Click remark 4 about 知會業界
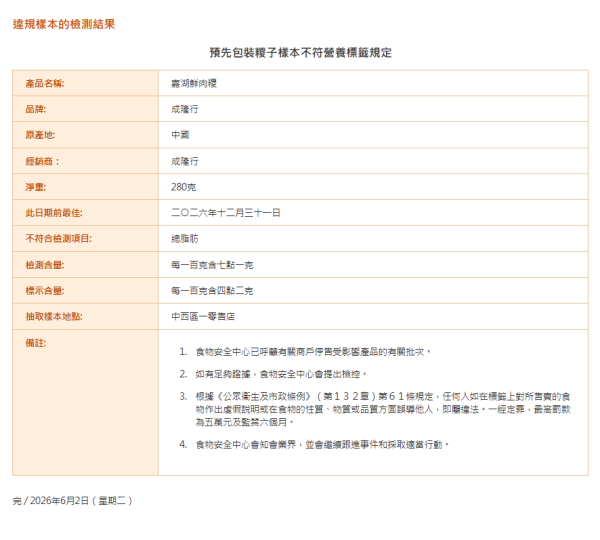Image resolution: width=600 pixels, height=540 pixels. [x=322, y=444]
